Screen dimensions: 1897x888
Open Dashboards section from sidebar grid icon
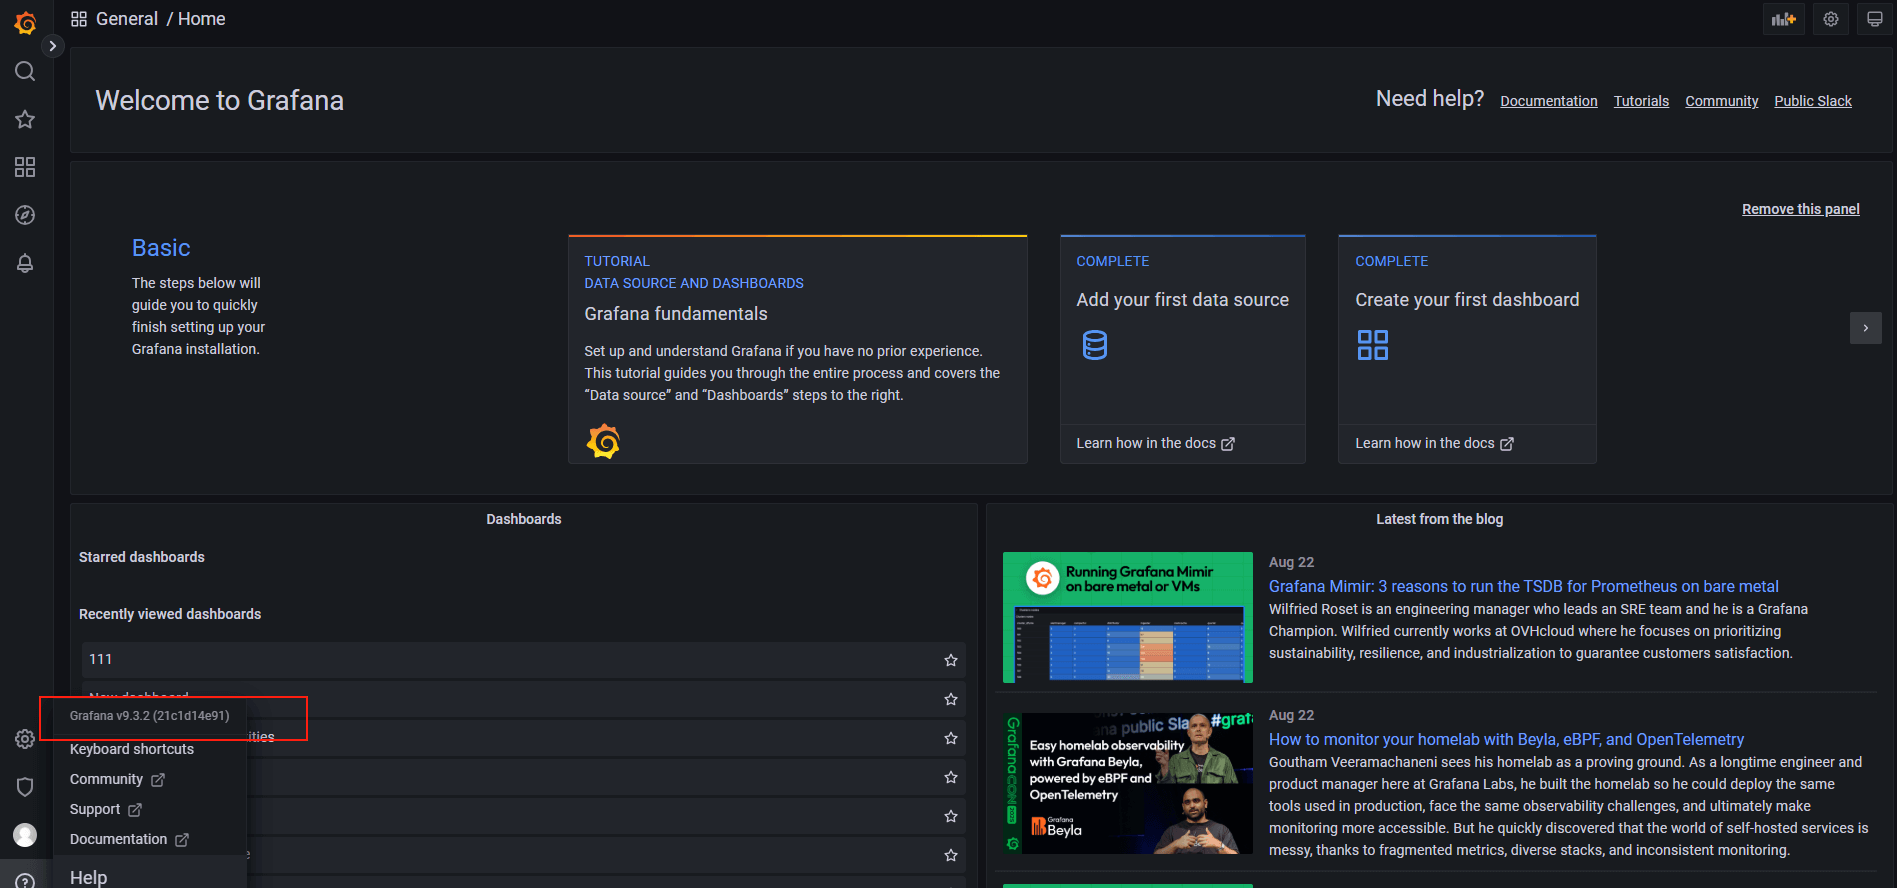pyautogui.click(x=25, y=167)
